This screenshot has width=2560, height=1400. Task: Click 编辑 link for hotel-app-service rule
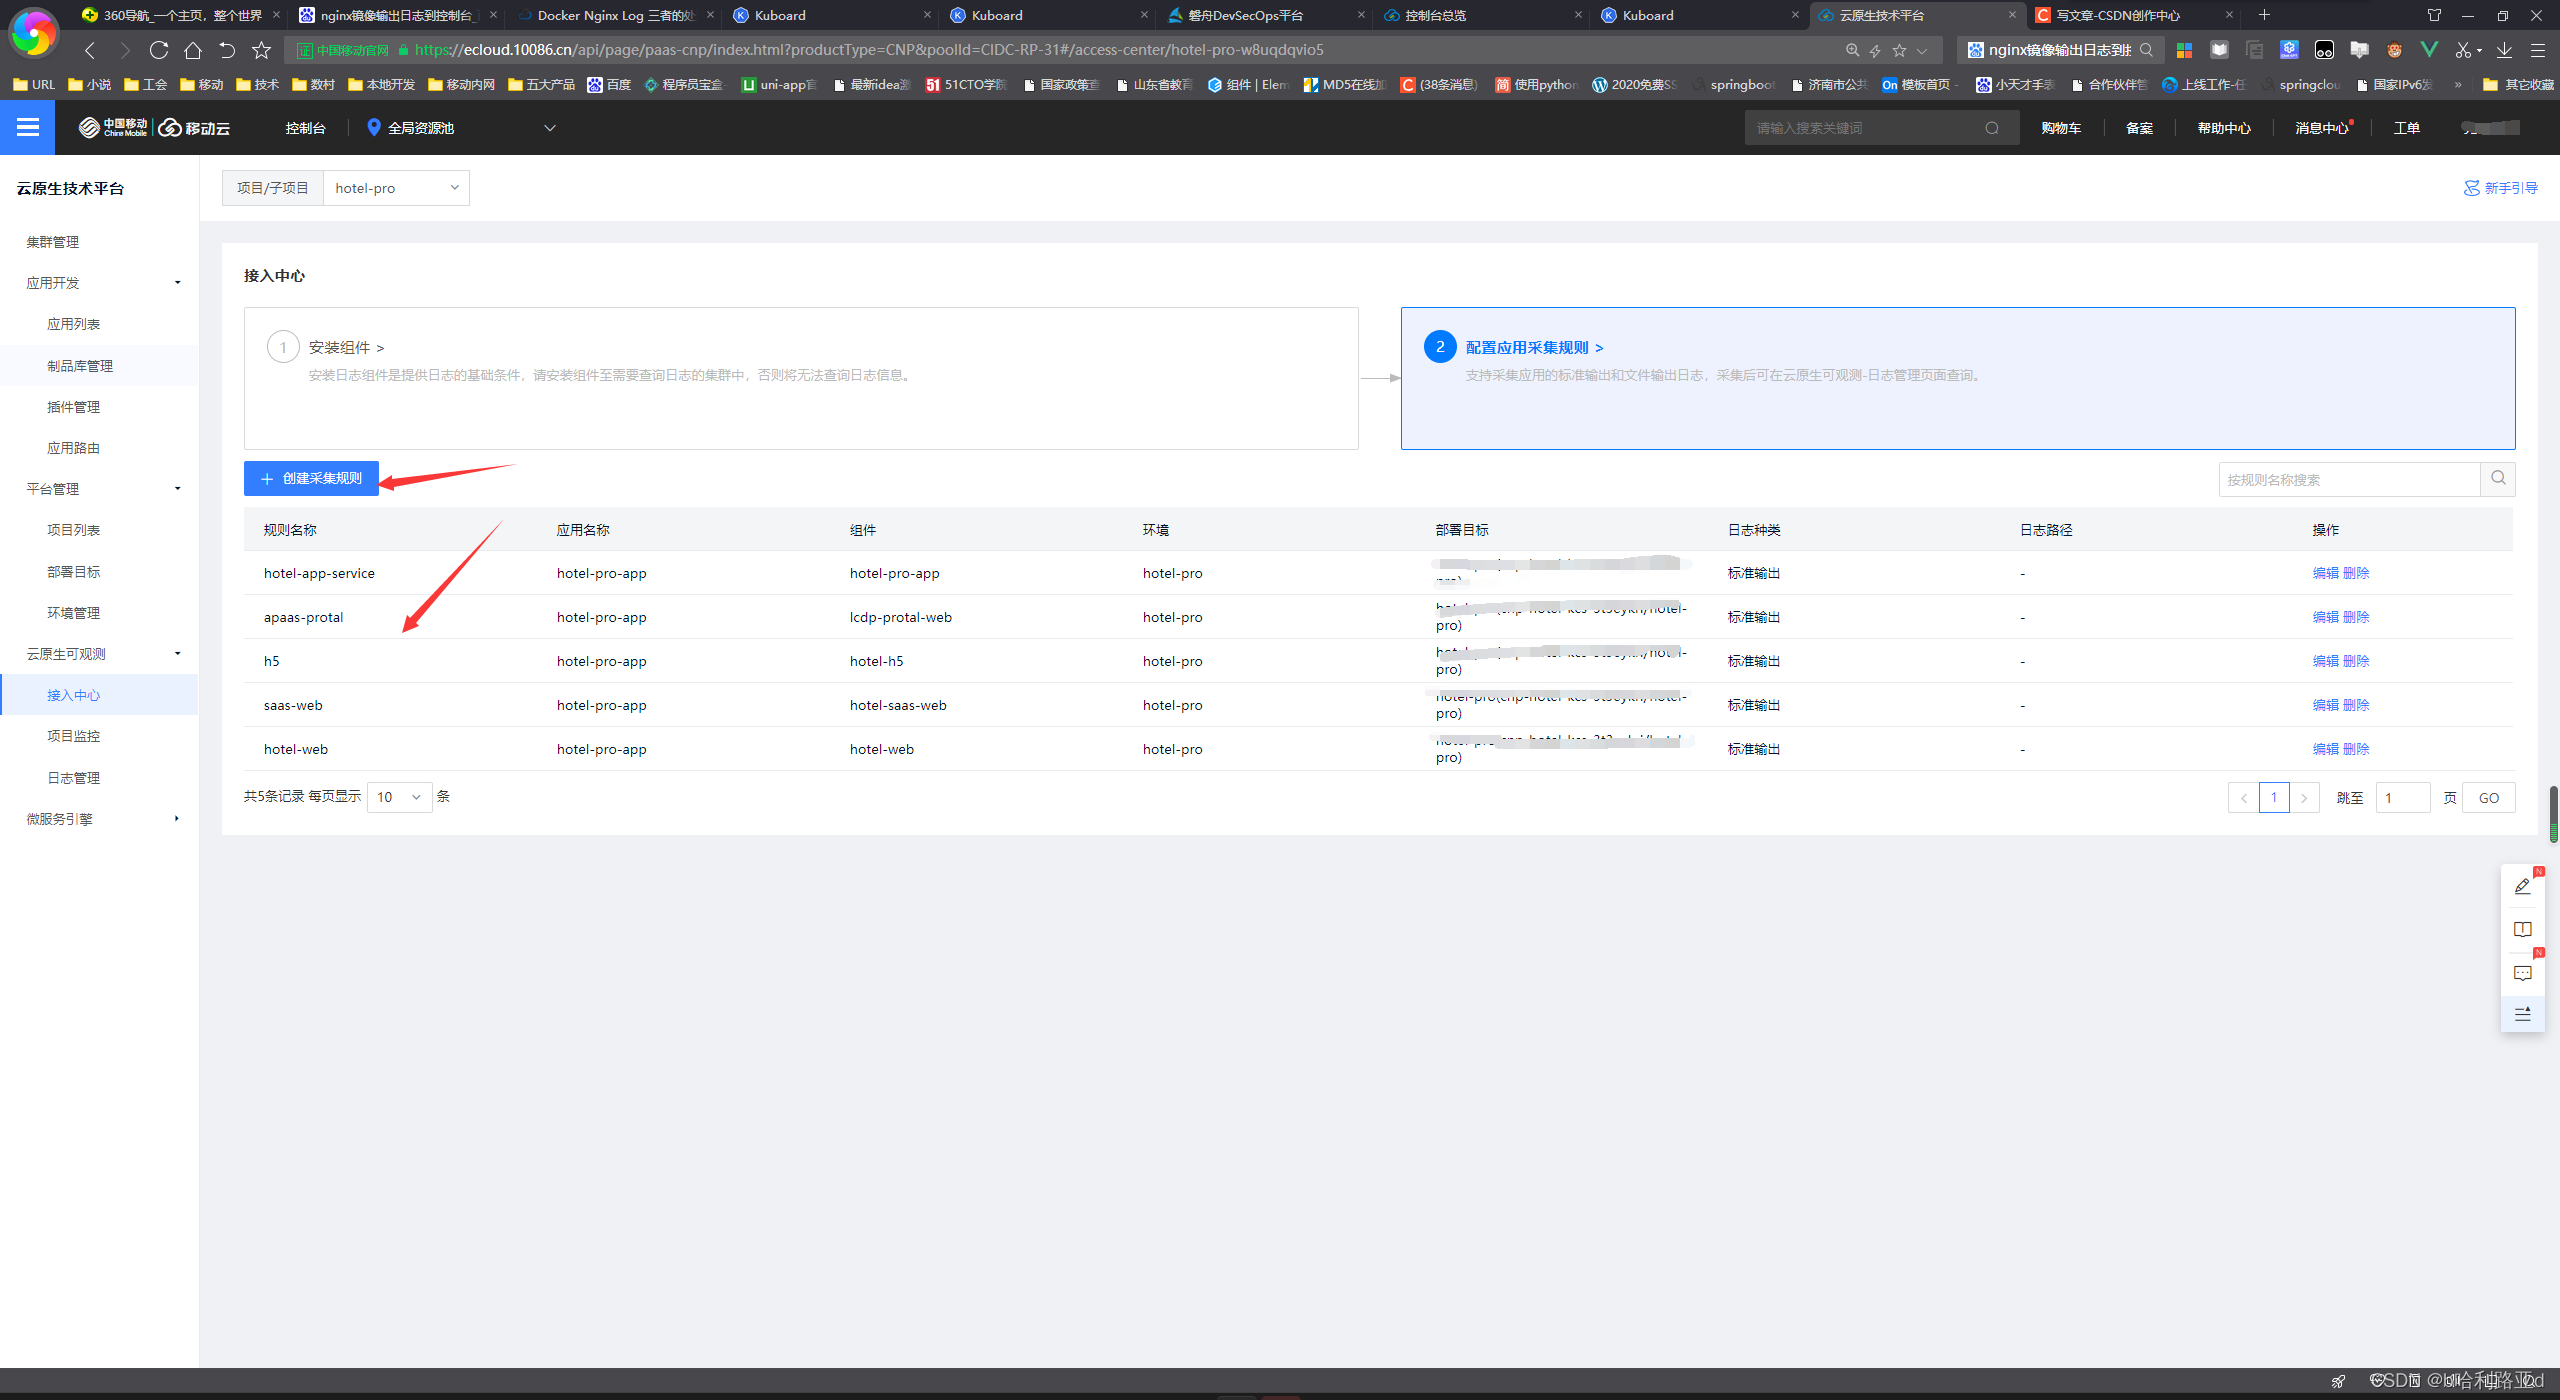2325,573
